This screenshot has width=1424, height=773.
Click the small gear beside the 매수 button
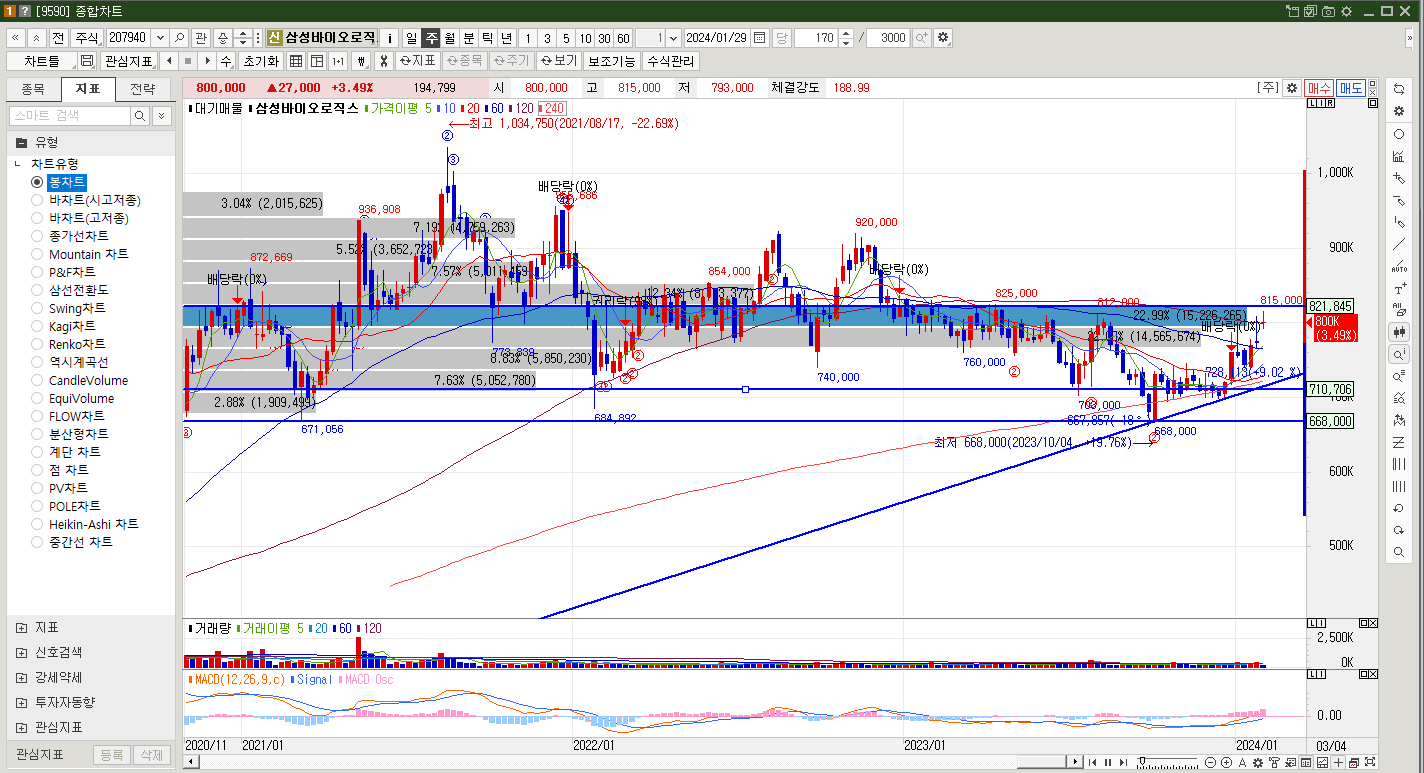1292,87
